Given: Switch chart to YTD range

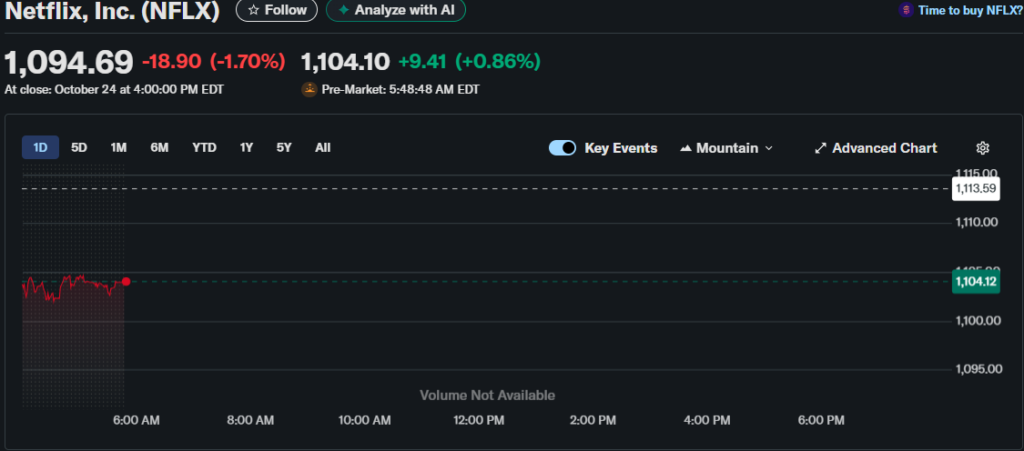Looking at the screenshot, I should pyautogui.click(x=204, y=148).
